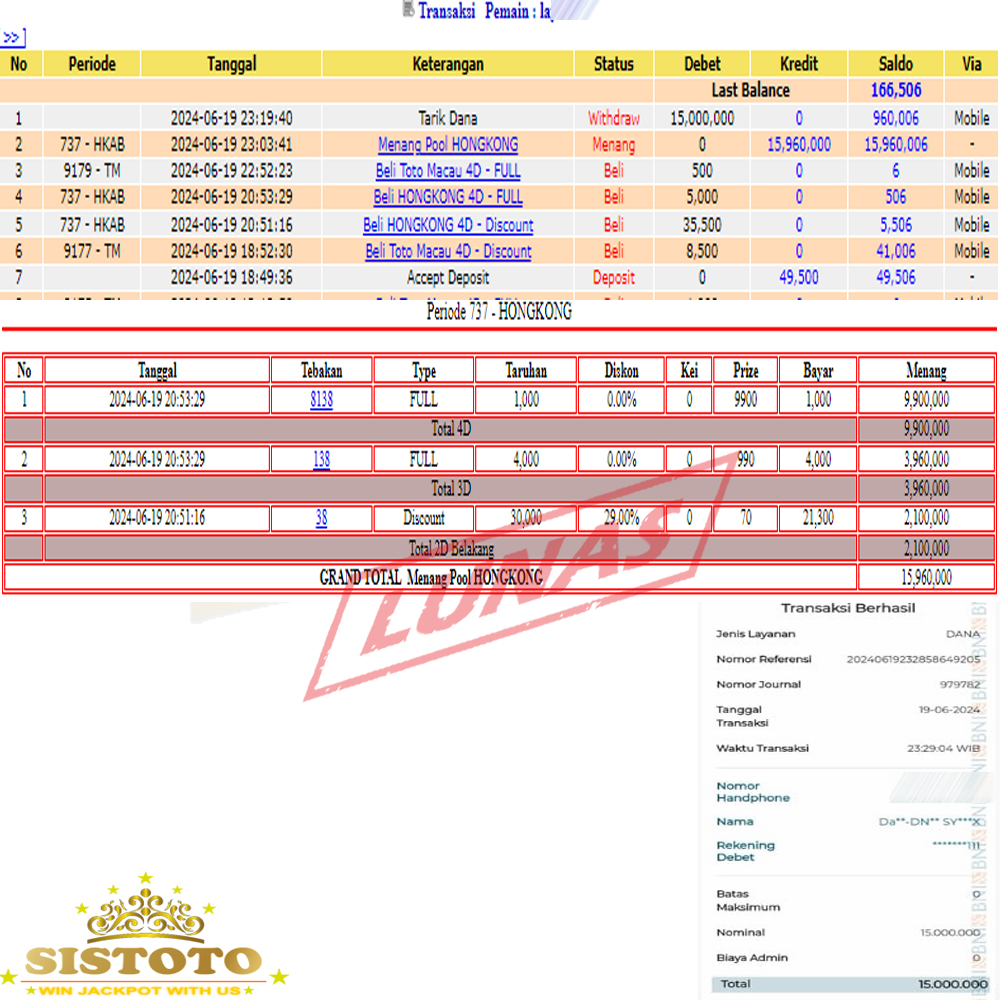Click the Keterangan column header

[x=448, y=64]
